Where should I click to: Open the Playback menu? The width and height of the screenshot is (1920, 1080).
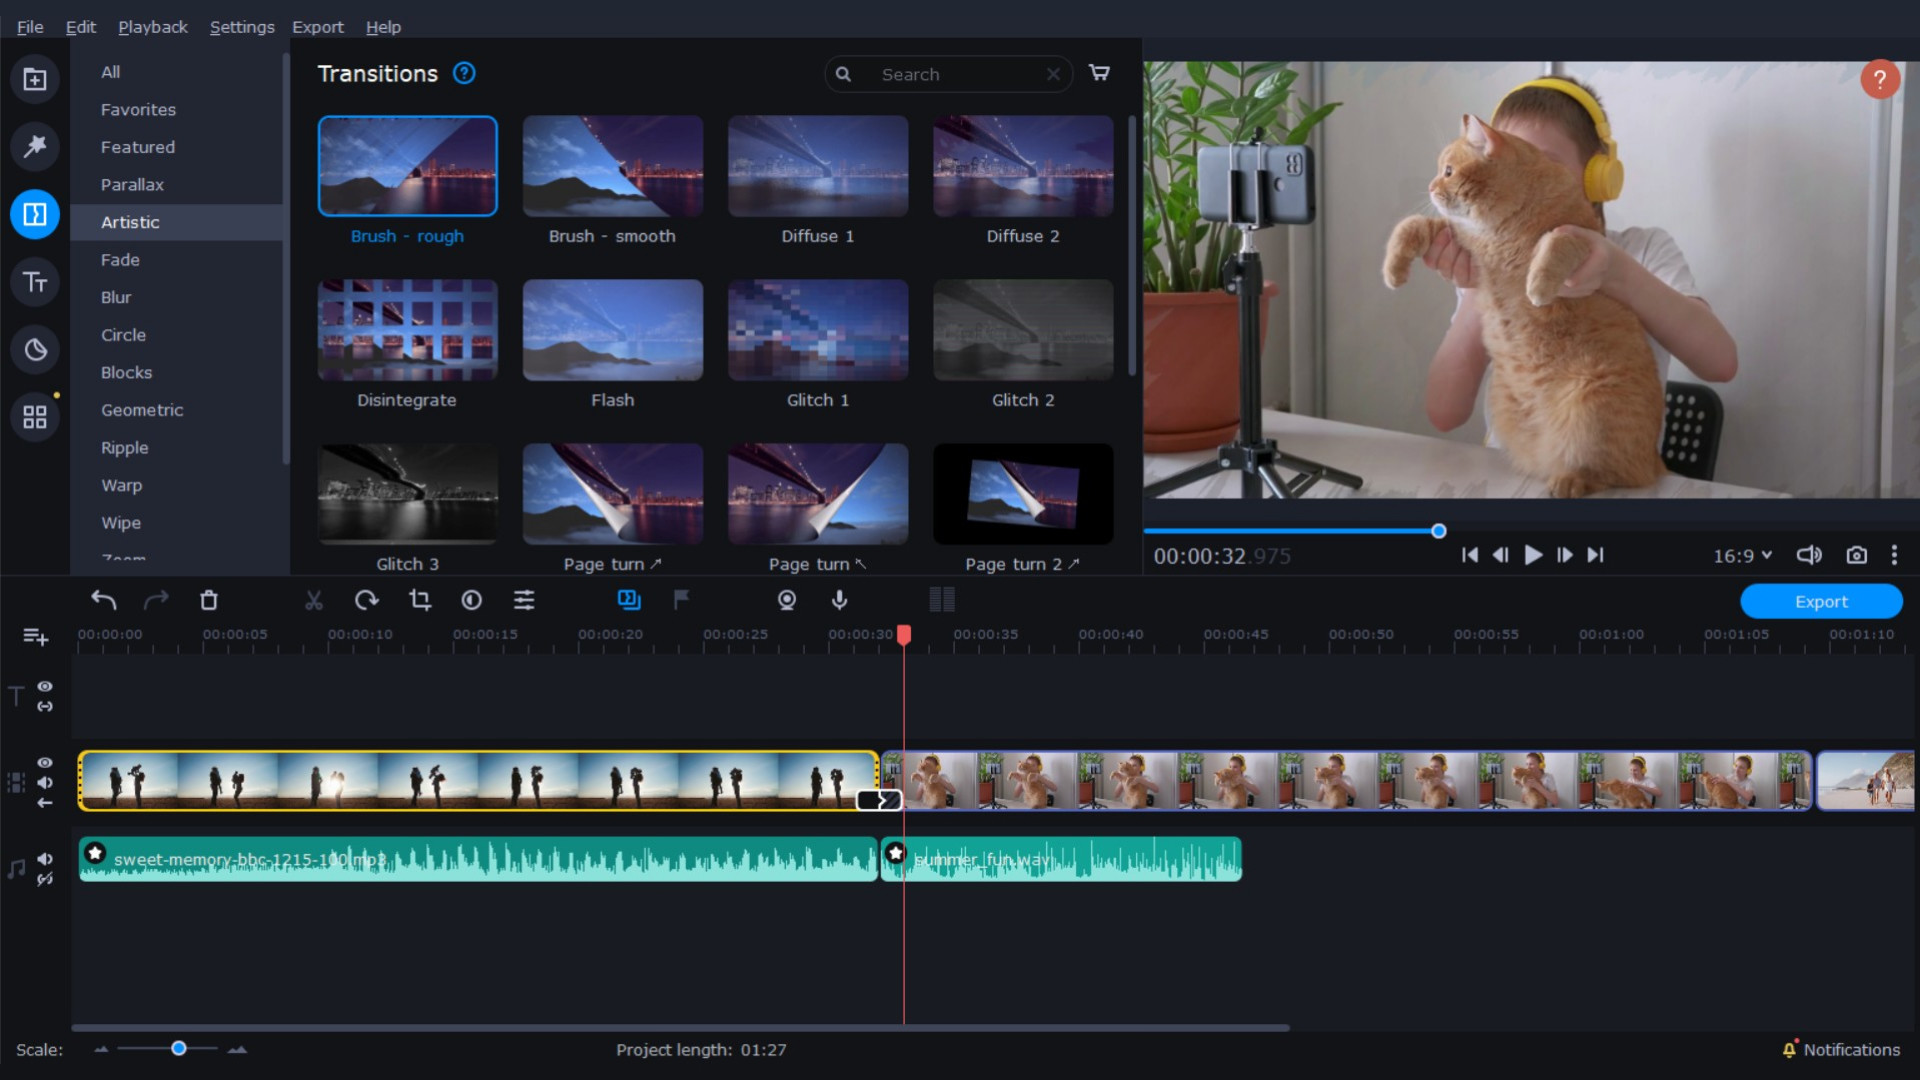click(x=152, y=27)
